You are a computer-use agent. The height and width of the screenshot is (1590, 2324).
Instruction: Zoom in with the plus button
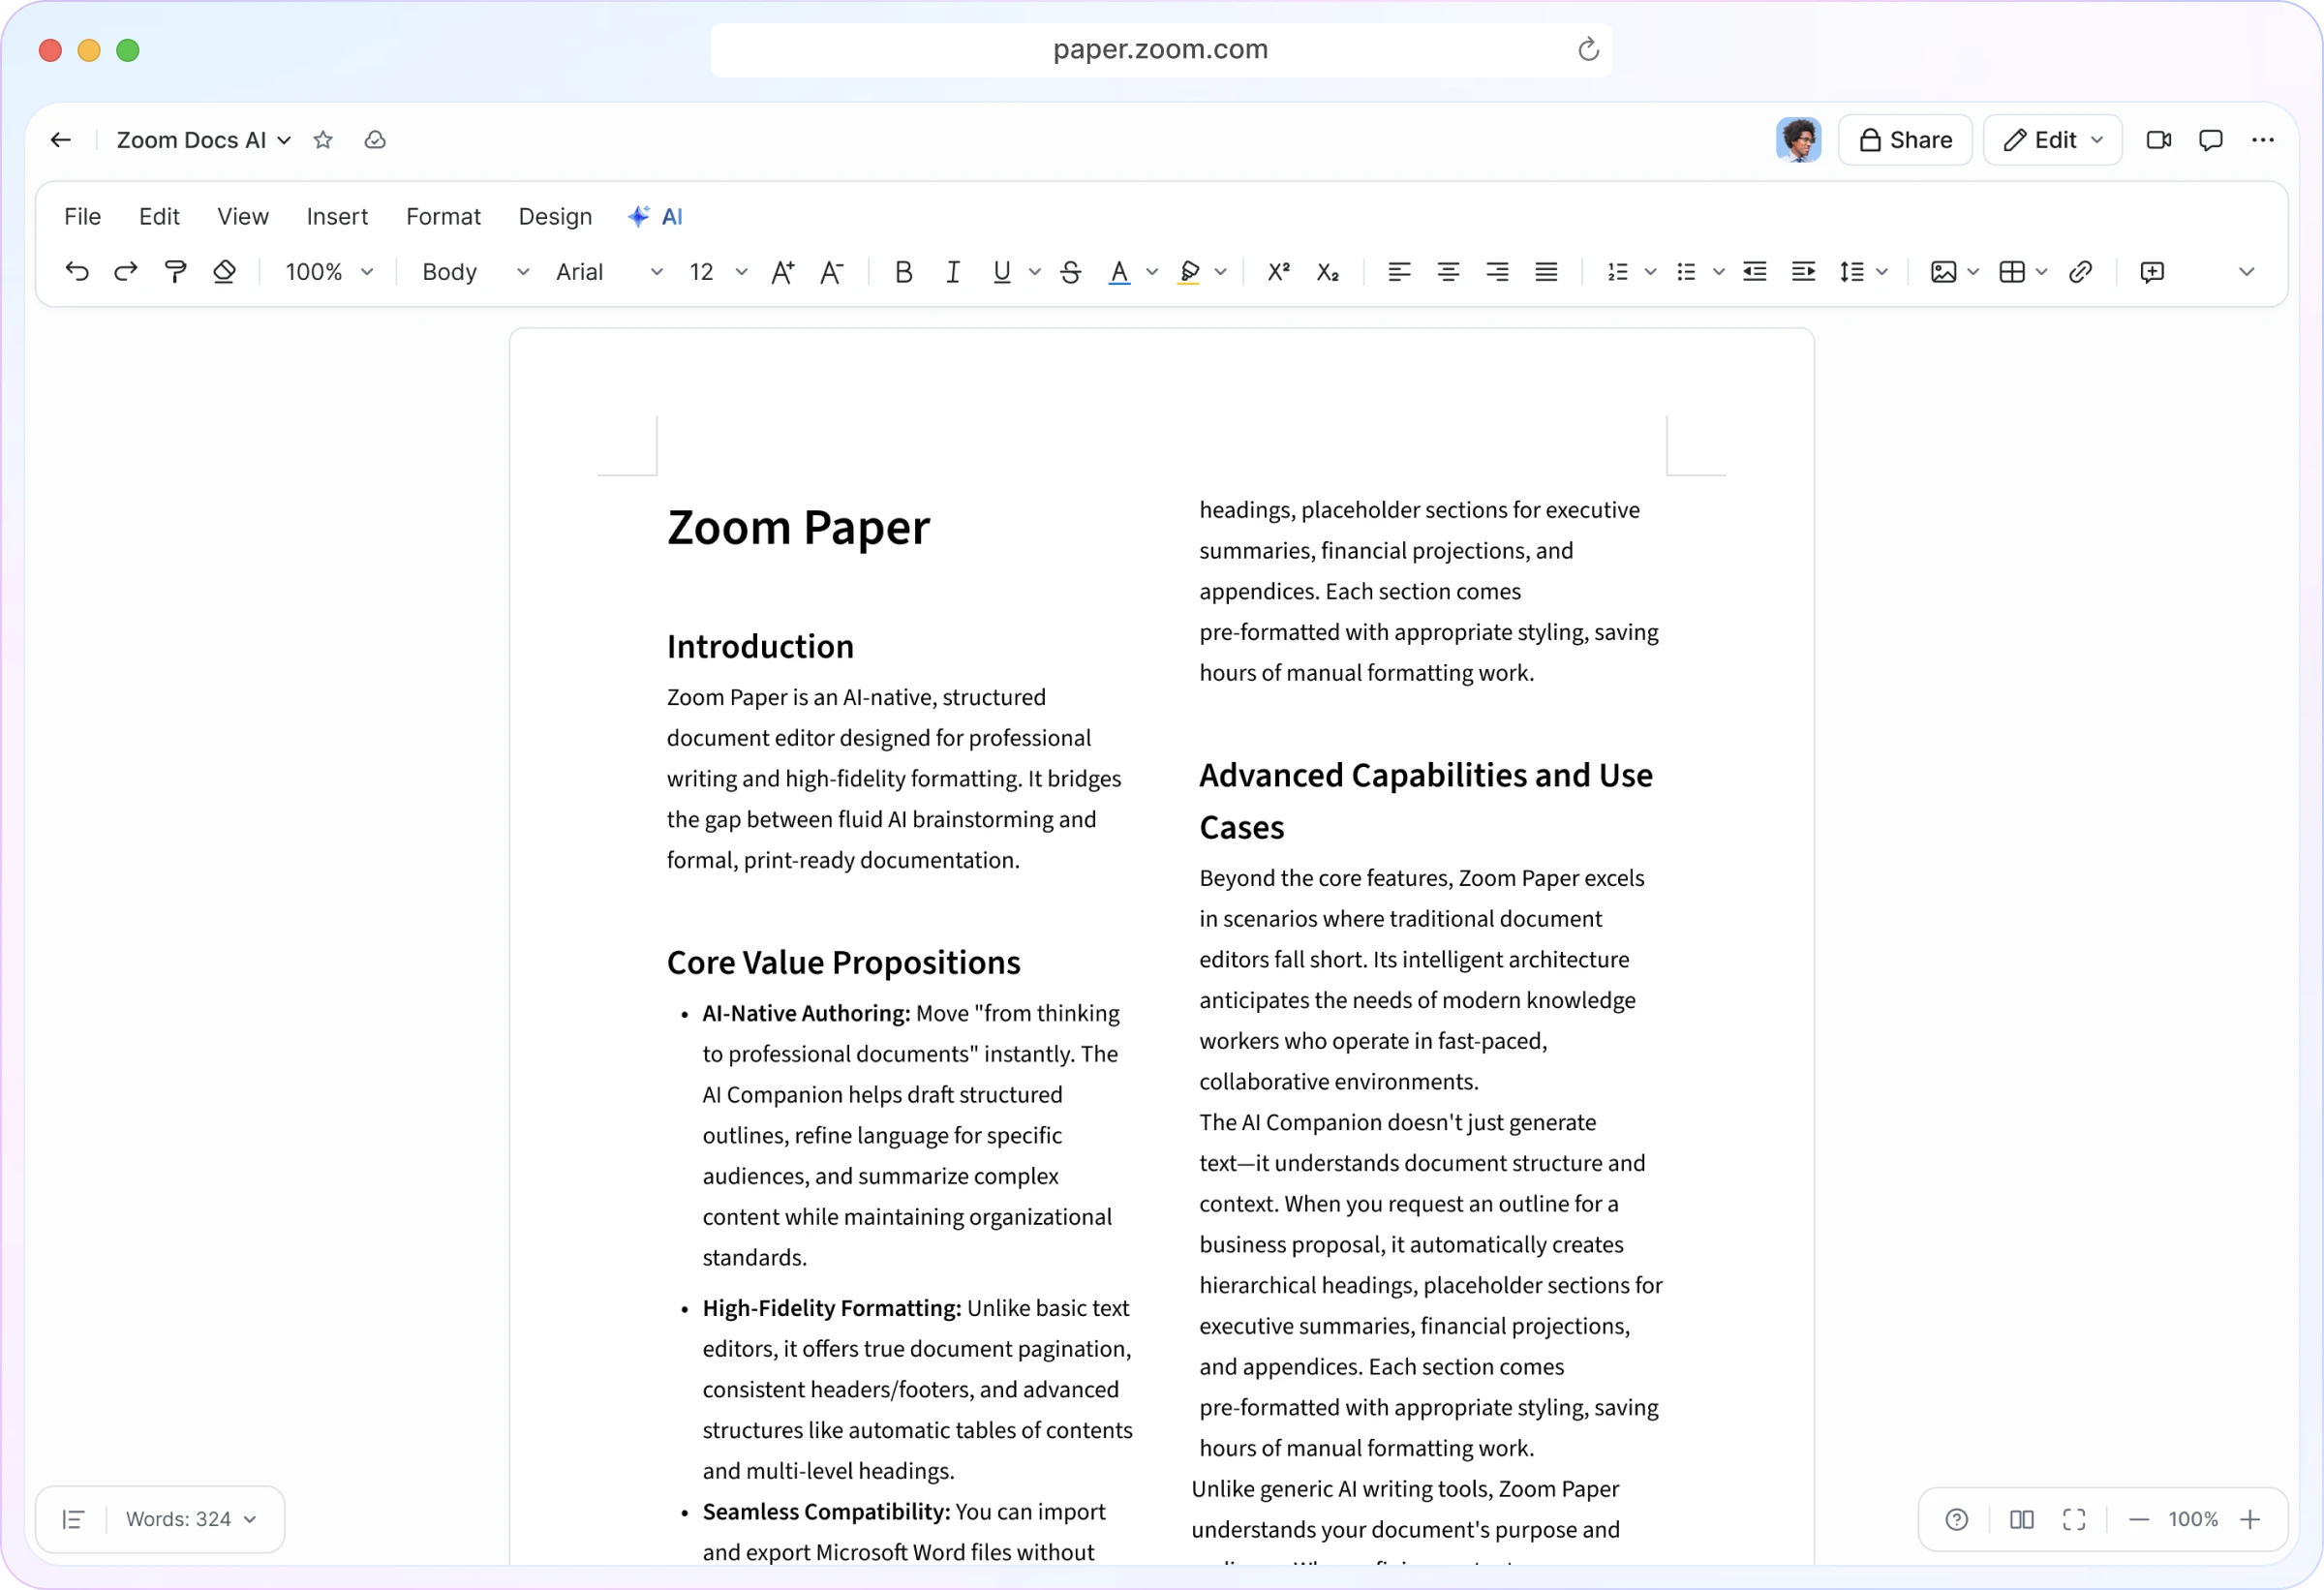coord(2250,1520)
